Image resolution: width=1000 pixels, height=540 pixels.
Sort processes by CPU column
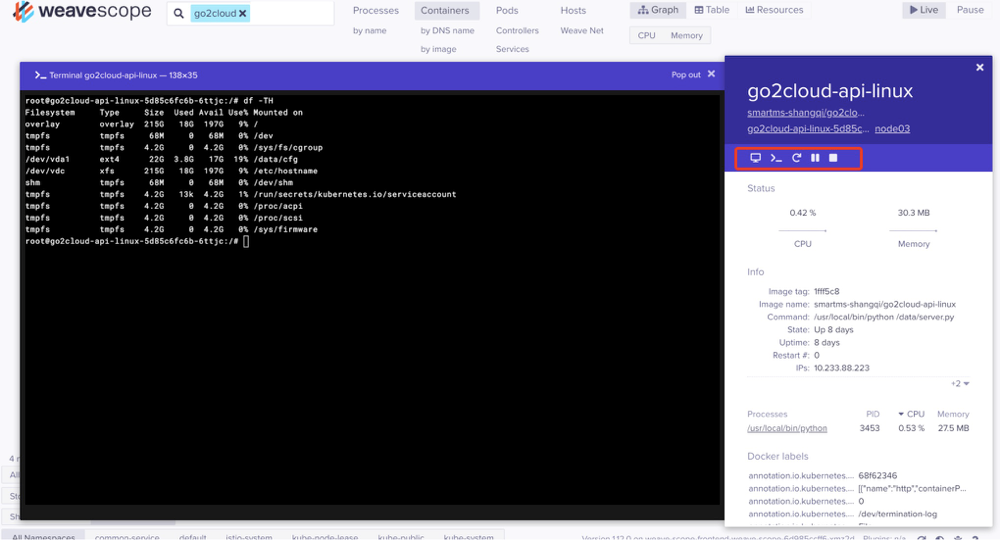tap(911, 414)
